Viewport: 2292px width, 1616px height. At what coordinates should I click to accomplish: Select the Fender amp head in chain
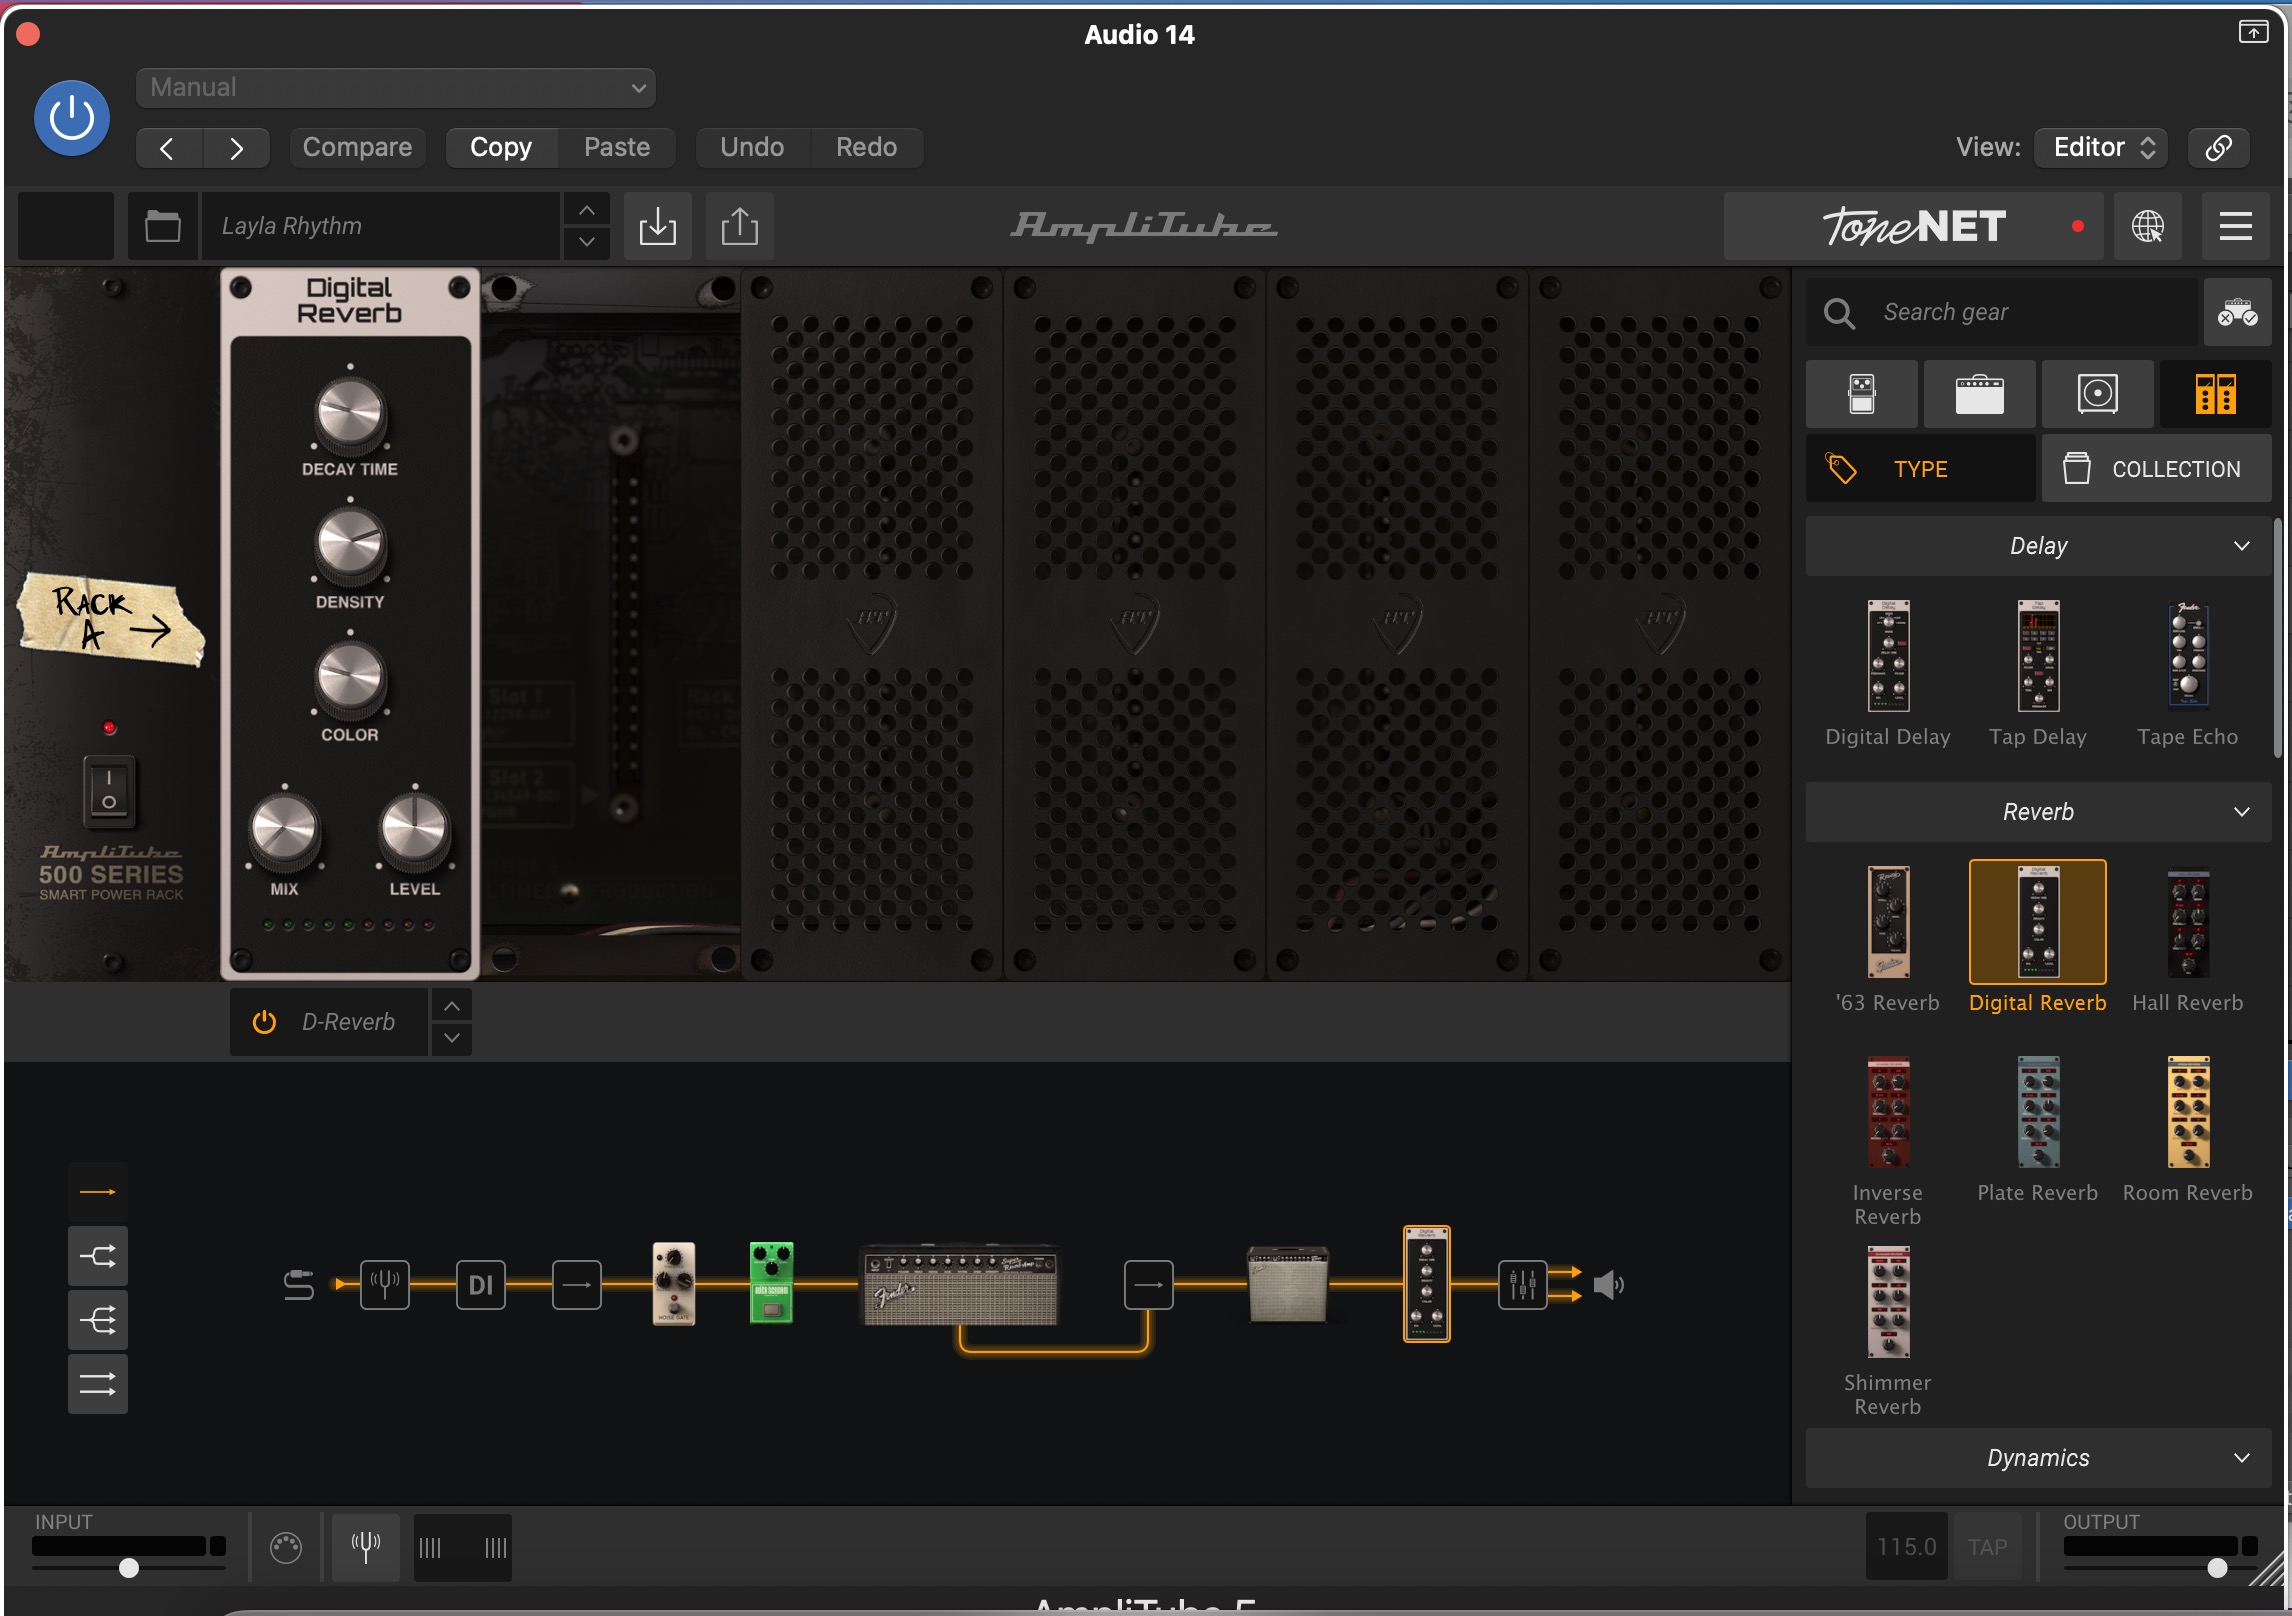click(959, 1285)
